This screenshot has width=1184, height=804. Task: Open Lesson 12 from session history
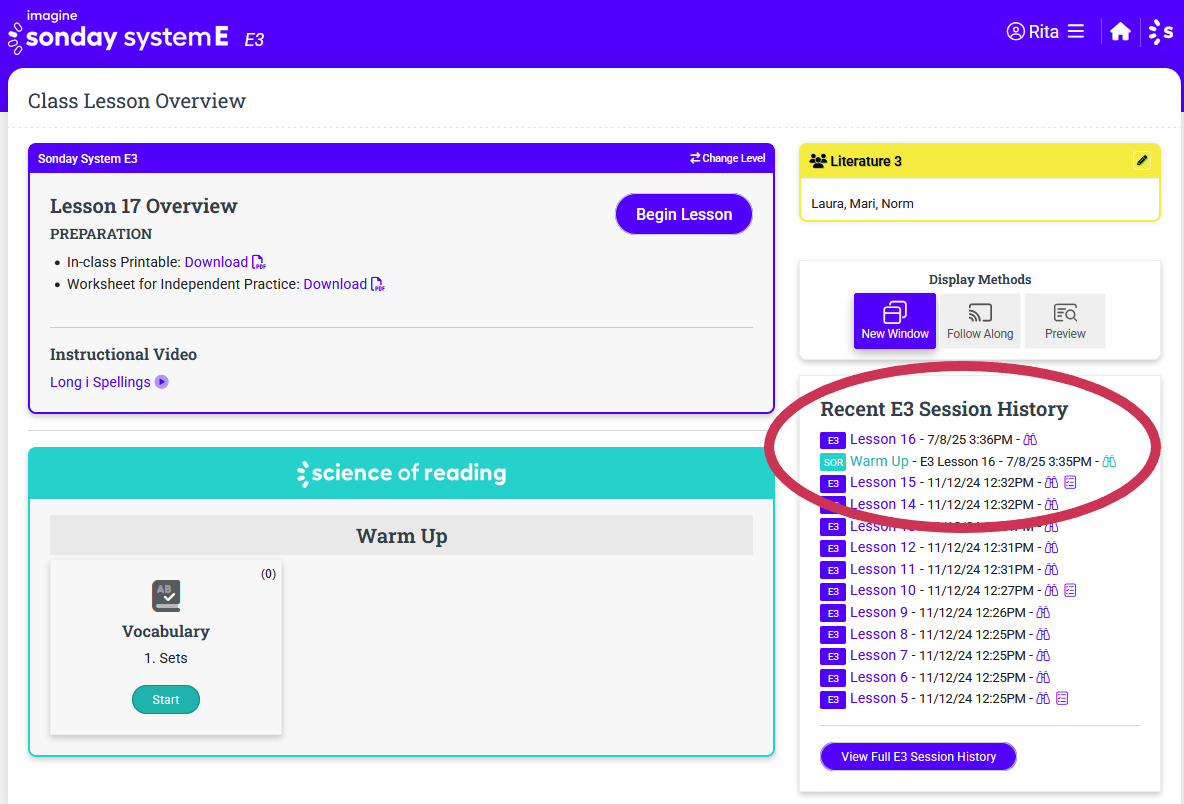(883, 547)
